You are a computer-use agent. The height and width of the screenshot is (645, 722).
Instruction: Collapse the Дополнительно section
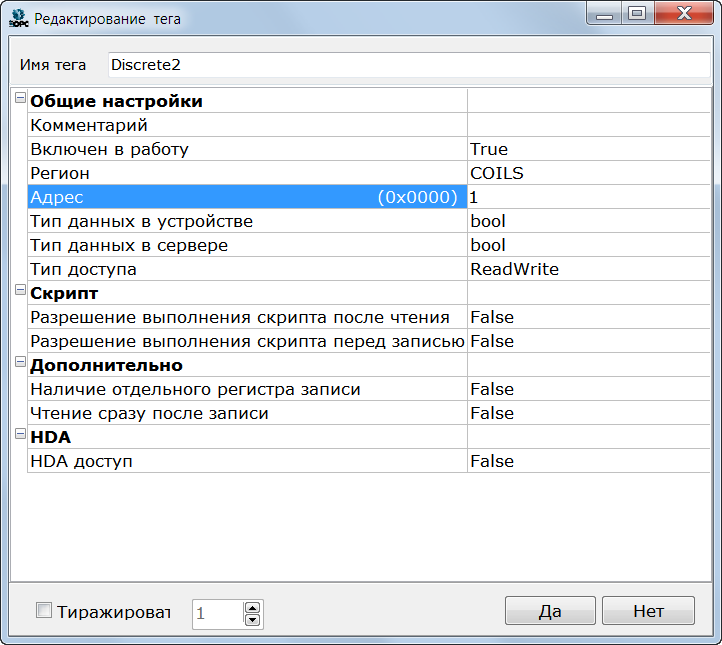tap(20, 363)
